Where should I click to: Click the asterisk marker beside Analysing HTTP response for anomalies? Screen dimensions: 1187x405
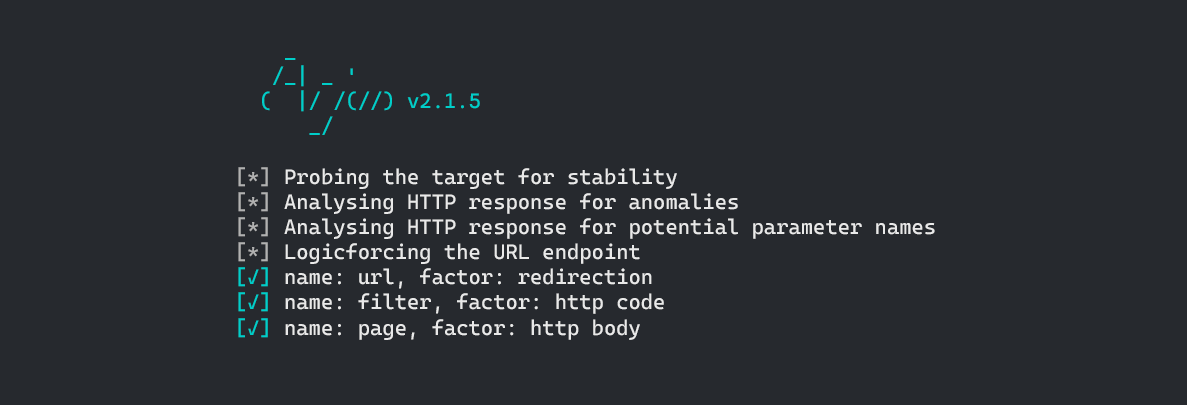tap(253, 203)
